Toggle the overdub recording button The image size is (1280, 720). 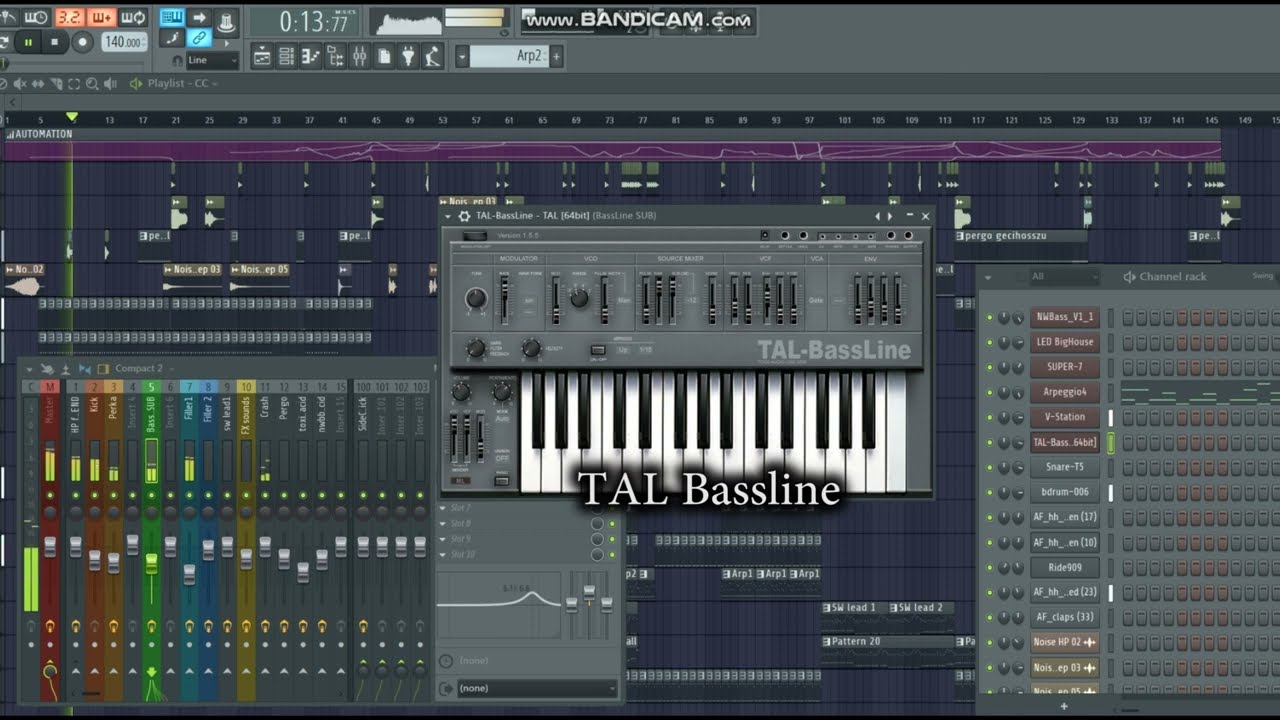102,18
